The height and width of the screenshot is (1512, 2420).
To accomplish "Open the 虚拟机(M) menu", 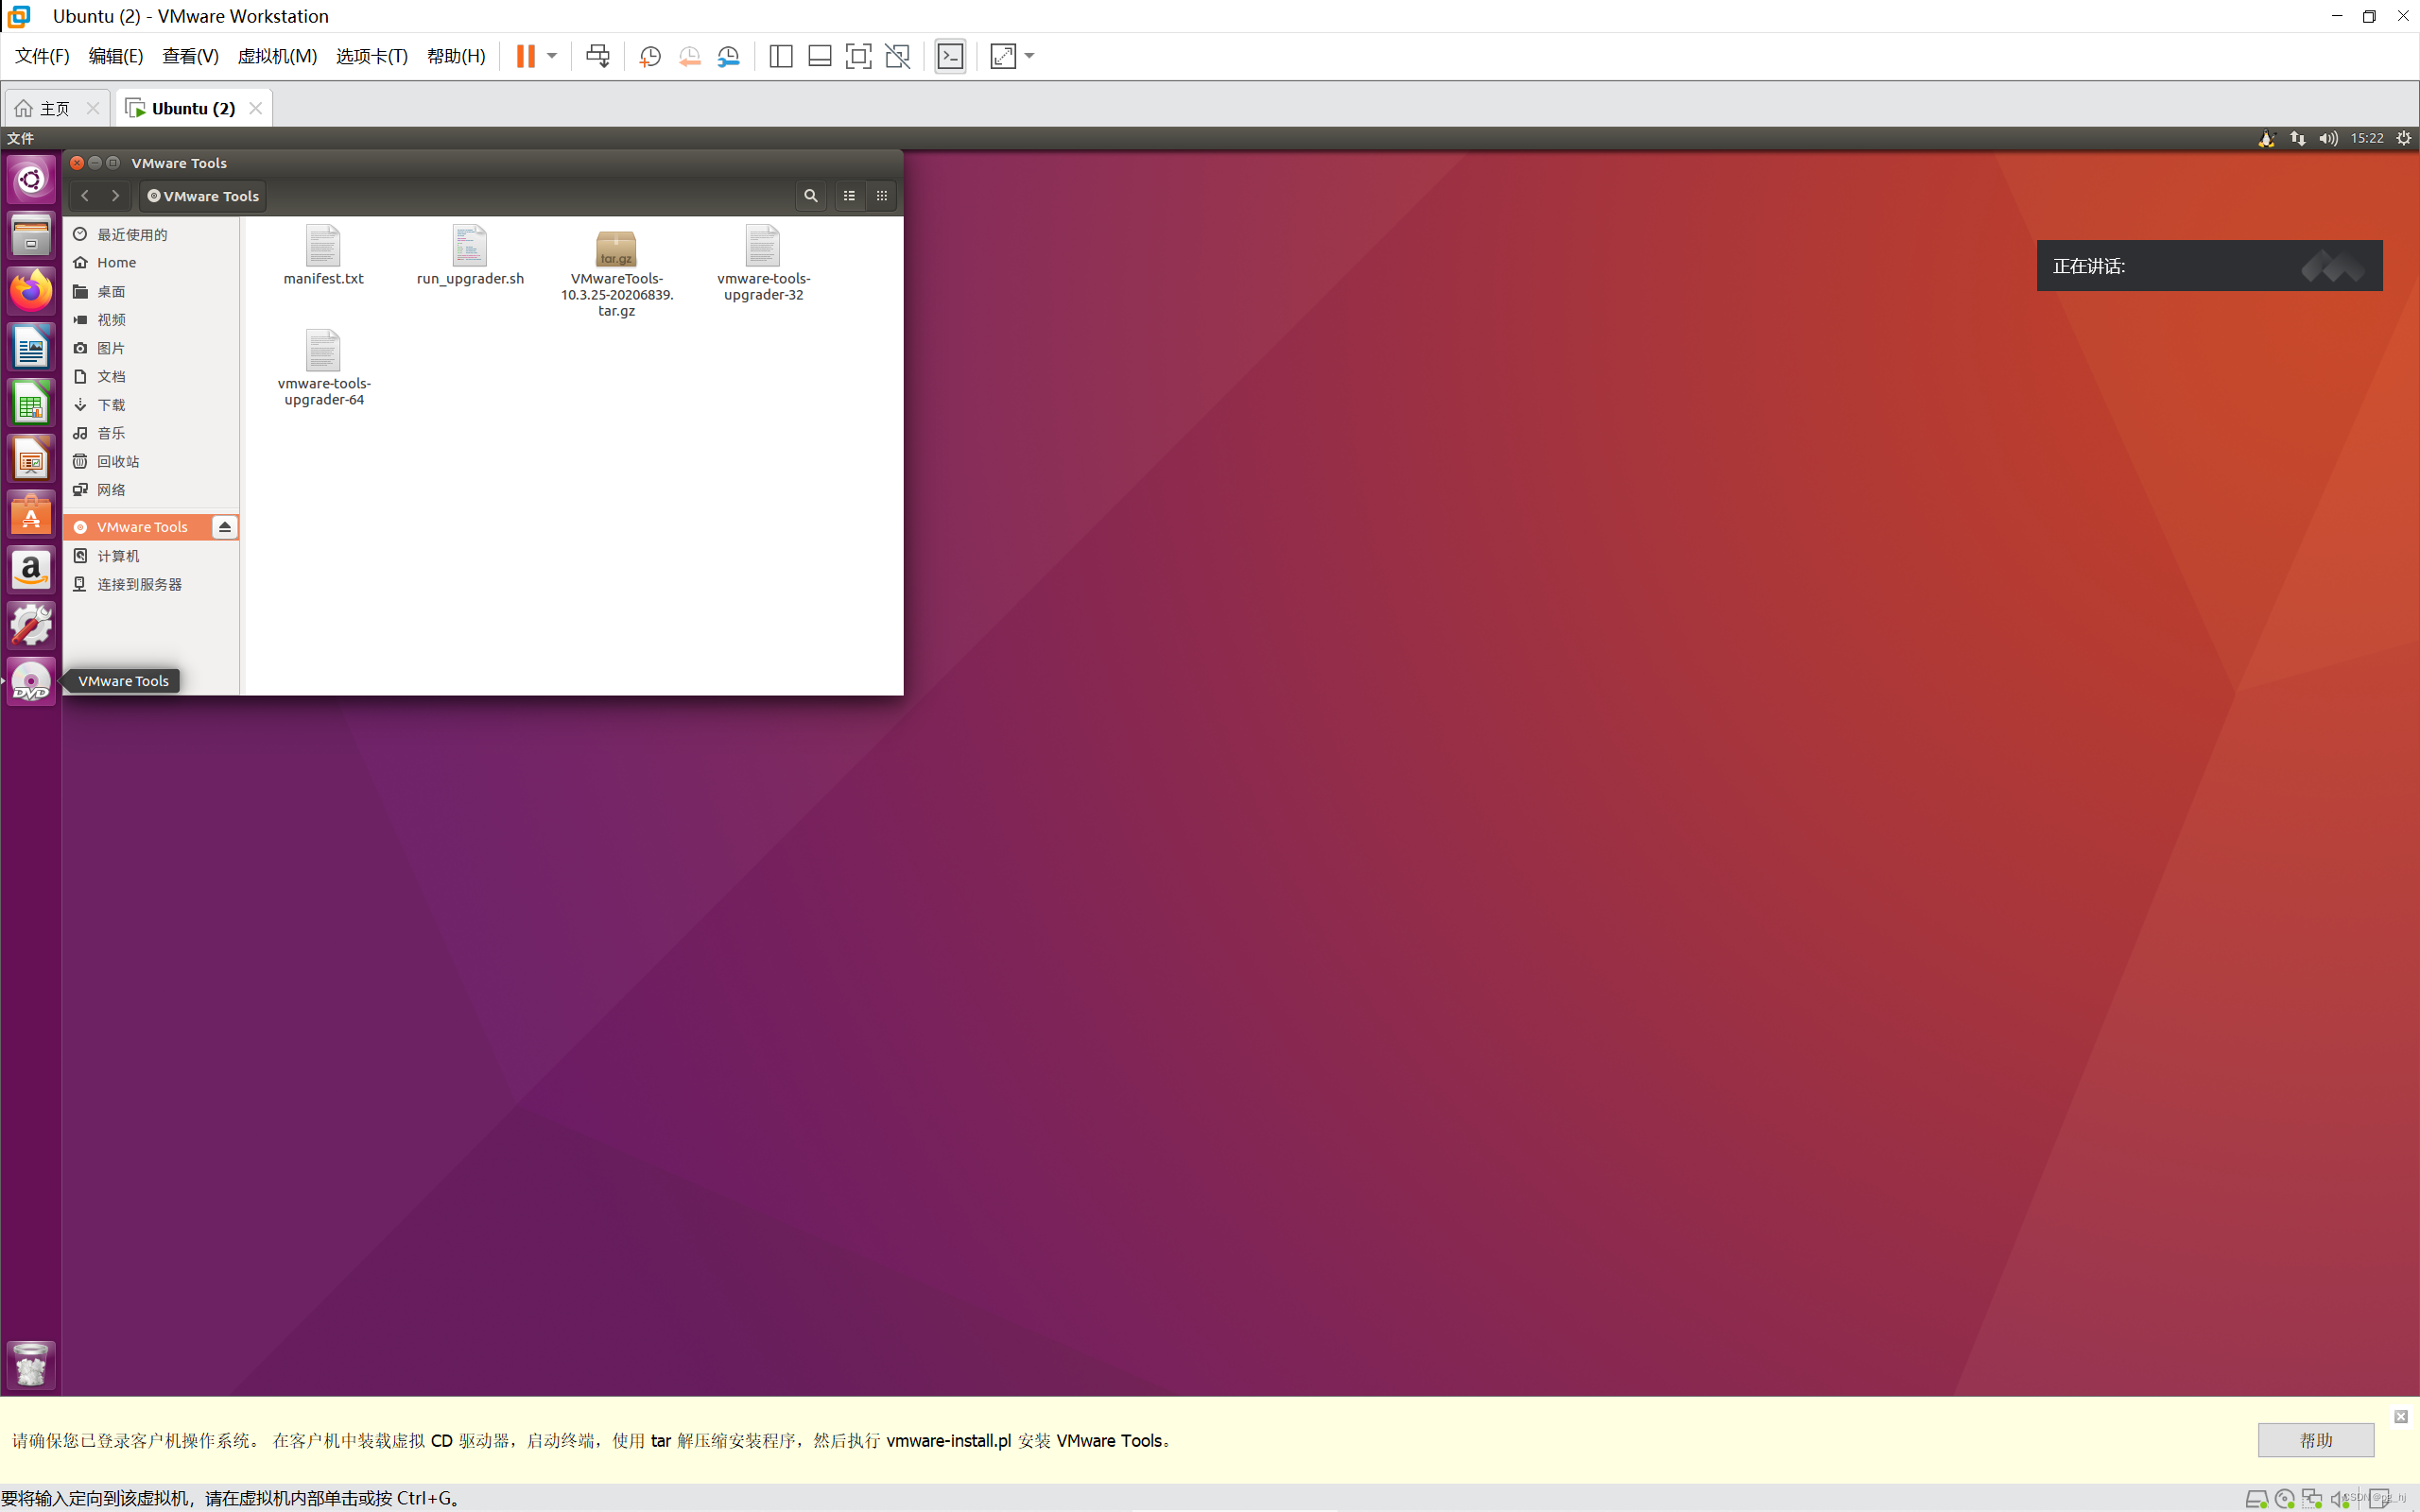I will [x=277, y=56].
